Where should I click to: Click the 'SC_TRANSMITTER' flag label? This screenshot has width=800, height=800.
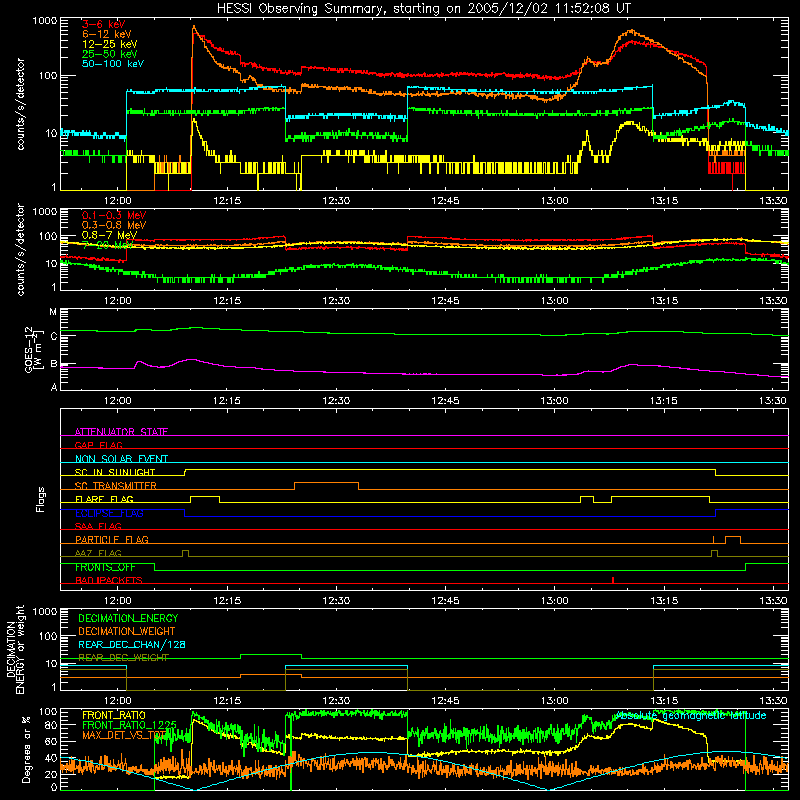(x=116, y=486)
